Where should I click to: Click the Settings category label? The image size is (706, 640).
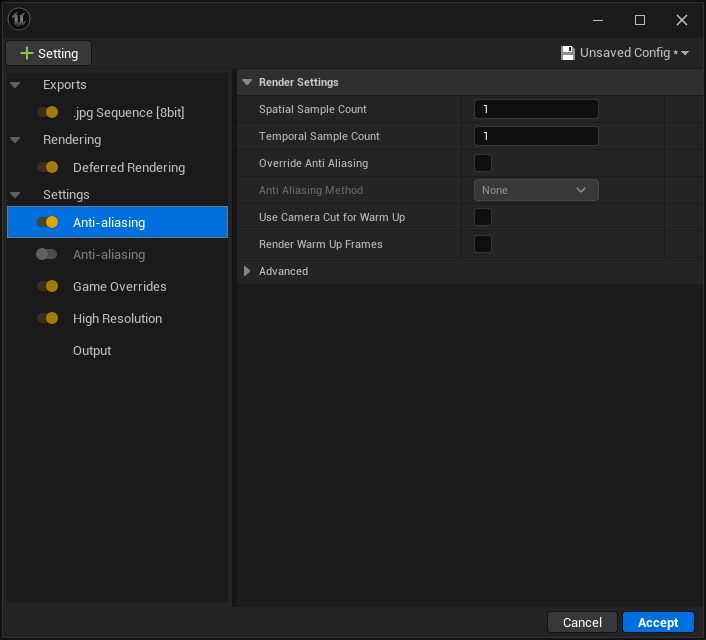(x=66, y=195)
